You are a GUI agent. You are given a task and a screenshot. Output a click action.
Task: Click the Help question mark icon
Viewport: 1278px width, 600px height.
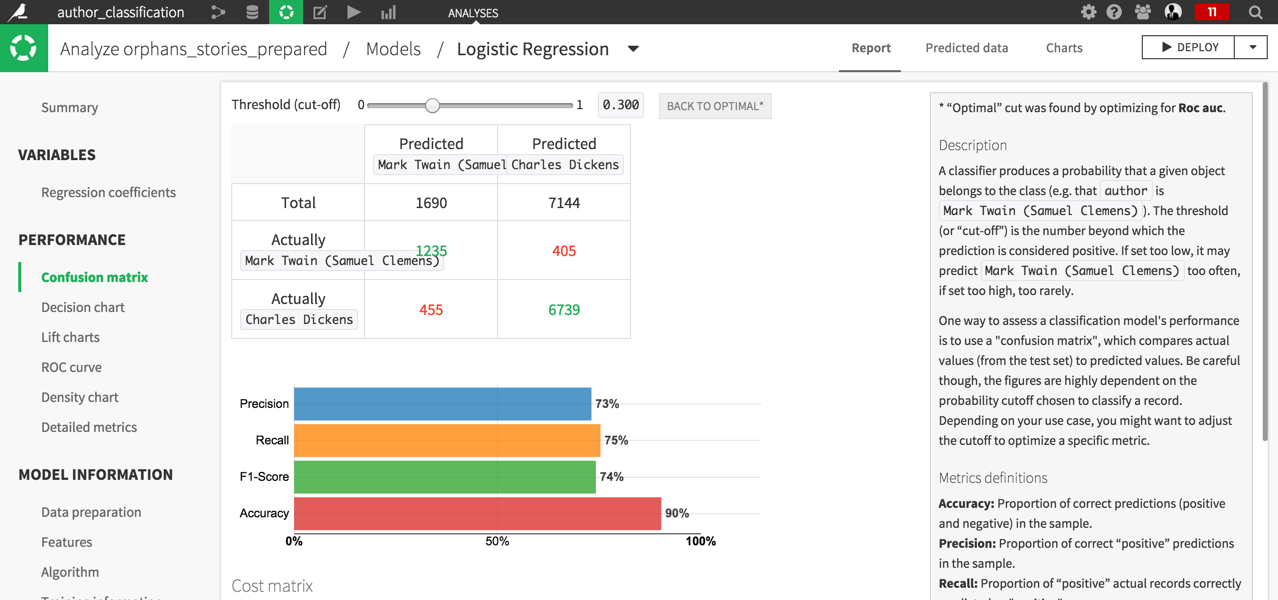tap(1114, 12)
